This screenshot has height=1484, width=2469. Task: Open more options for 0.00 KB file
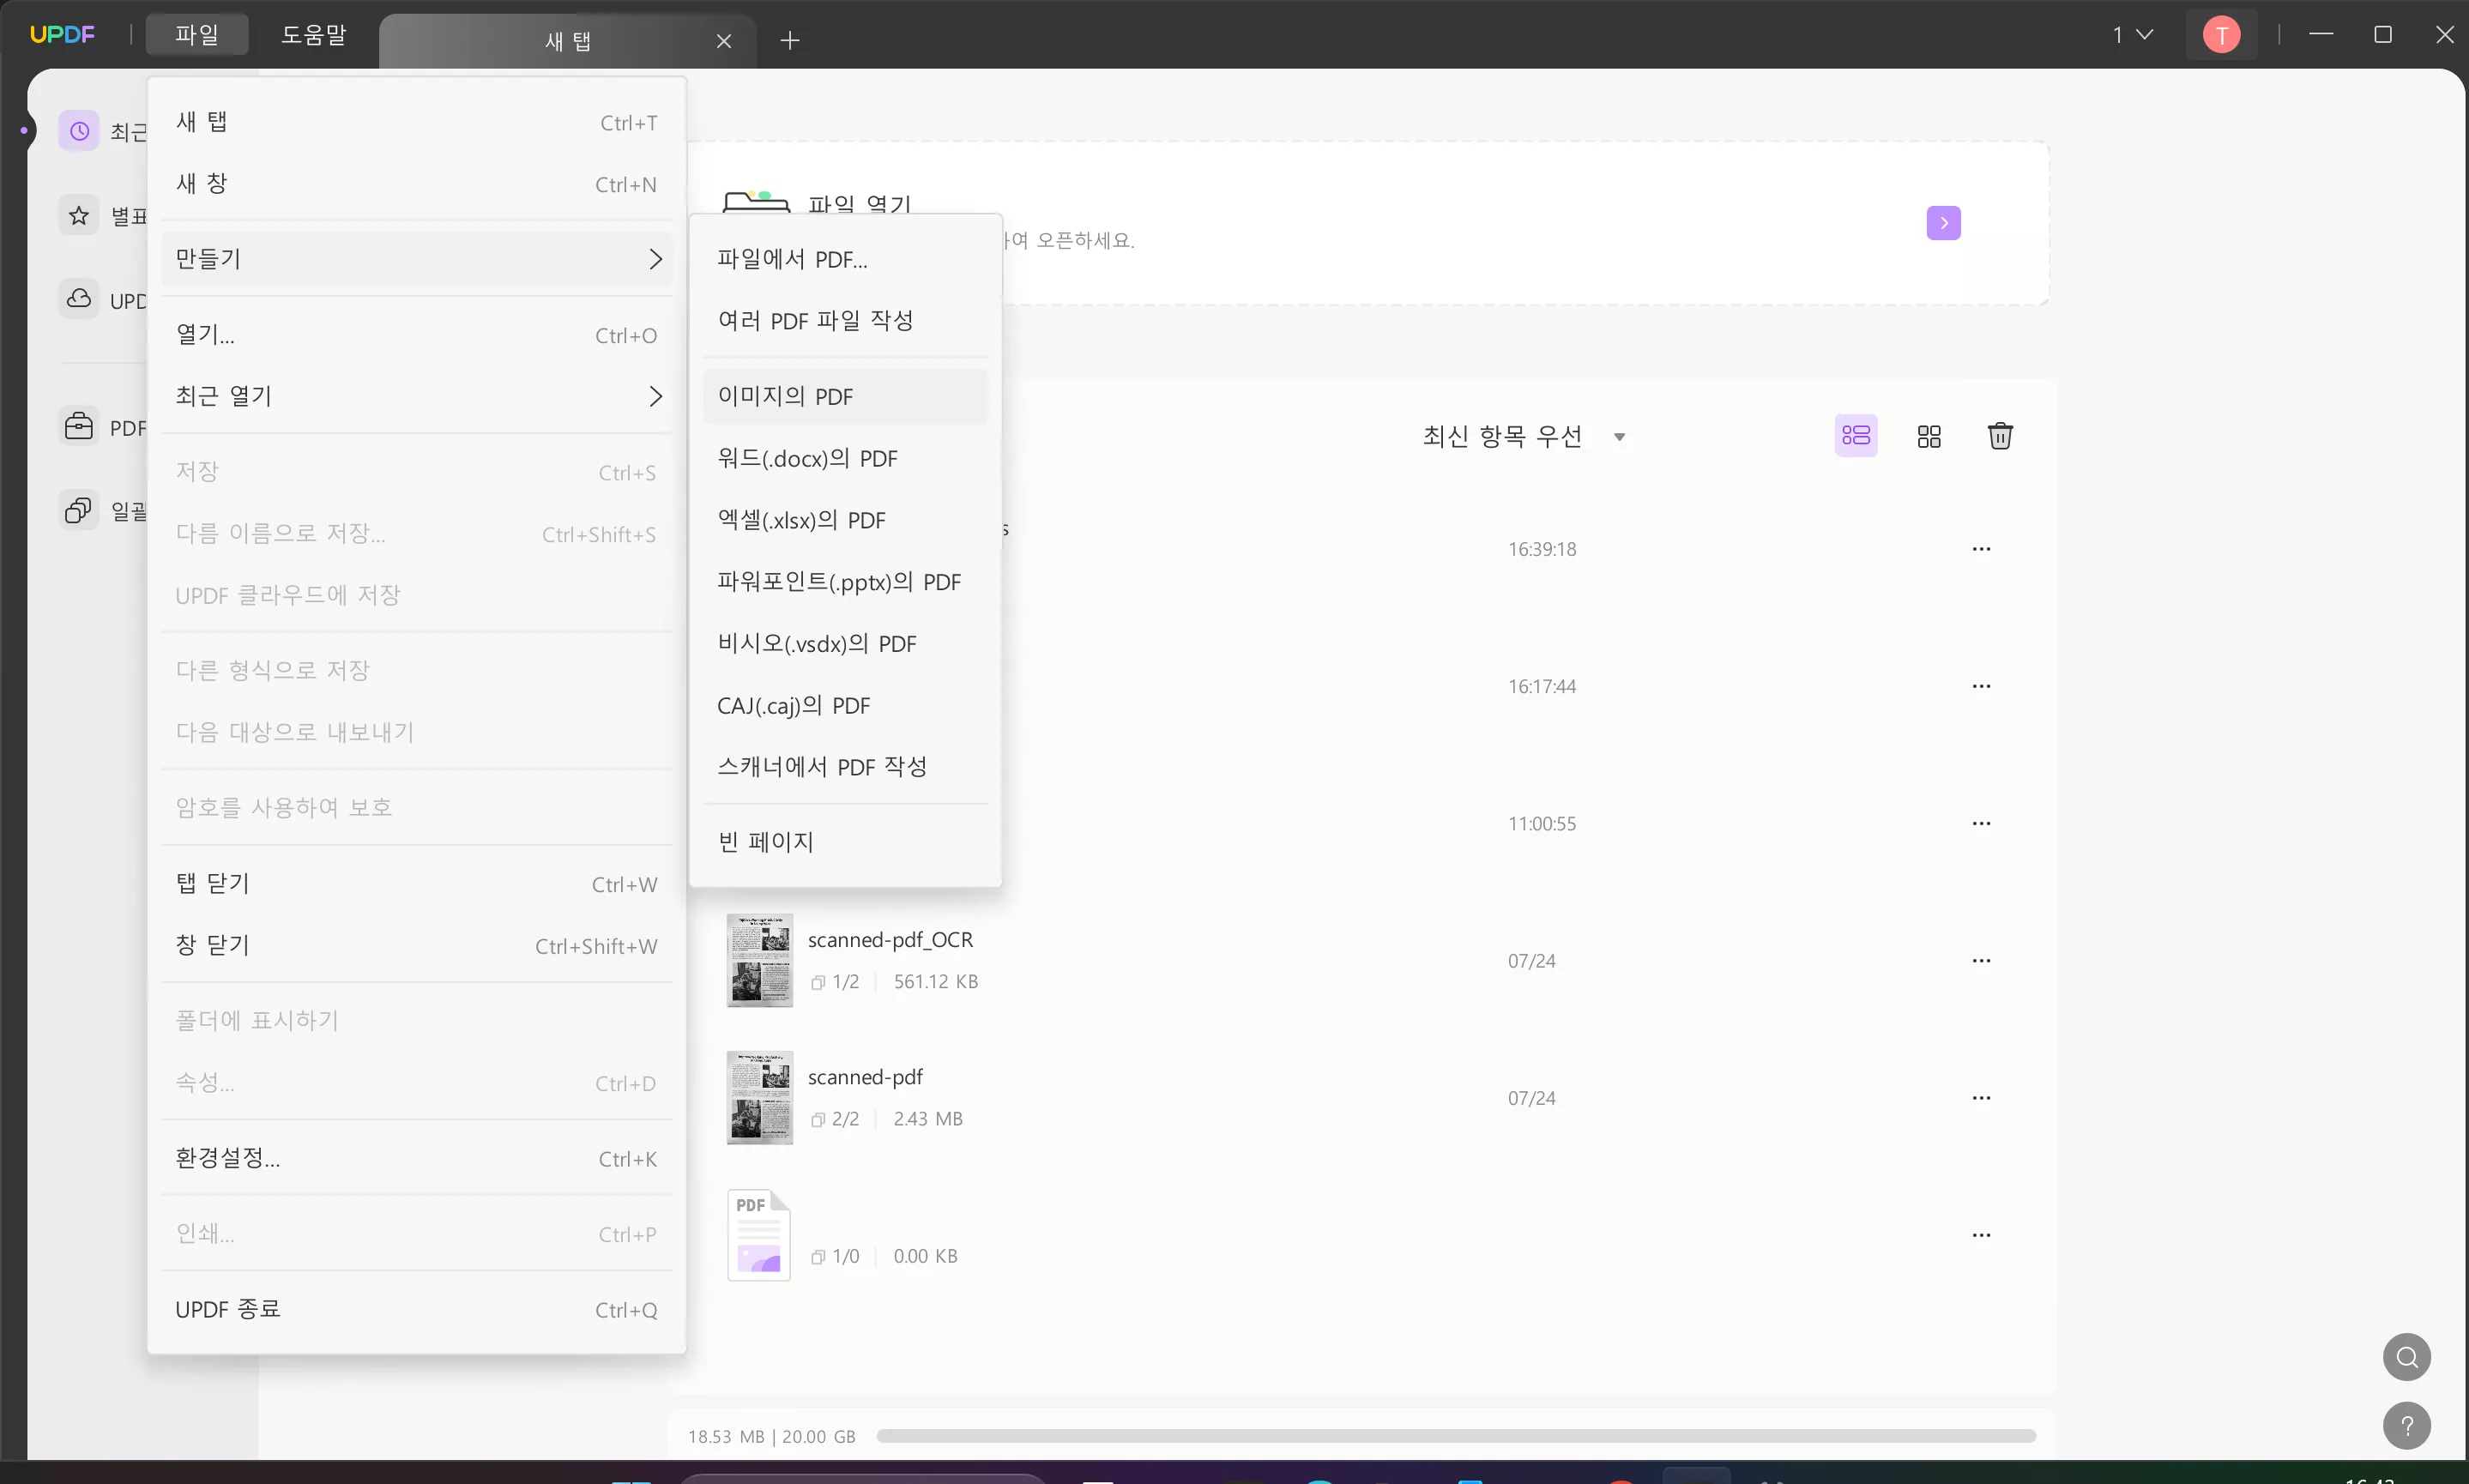tap(1981, 1235)
